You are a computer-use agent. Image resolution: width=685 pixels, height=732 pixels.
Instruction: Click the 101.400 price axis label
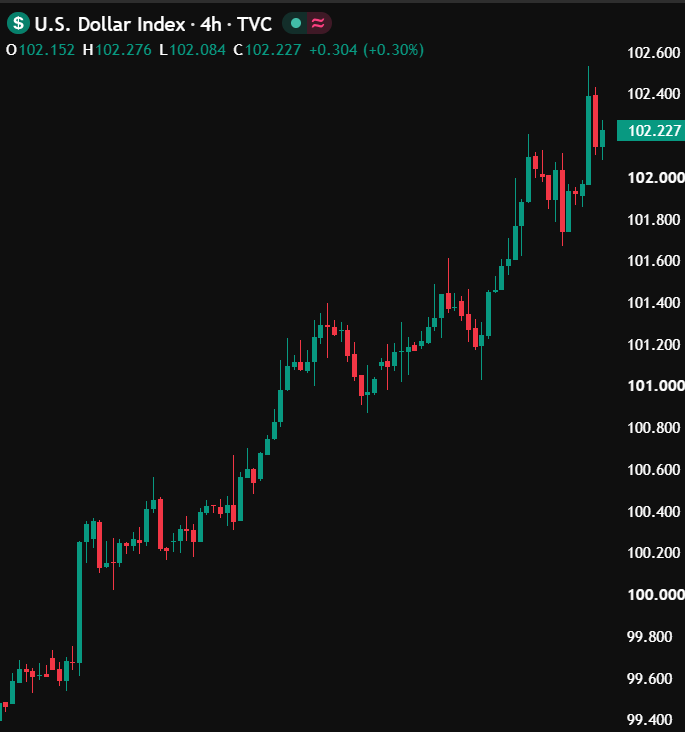pyautogui.click(x=653, y=303)
